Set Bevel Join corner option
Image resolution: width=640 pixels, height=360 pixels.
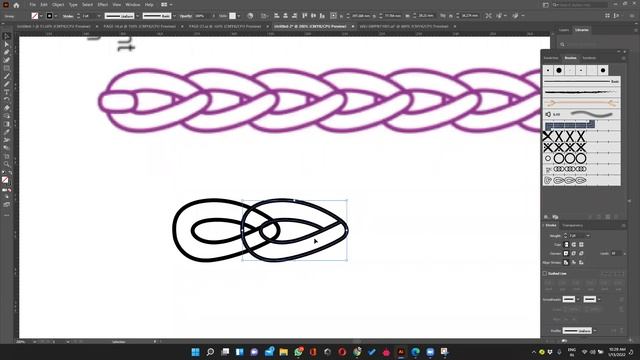coord(581,253)
